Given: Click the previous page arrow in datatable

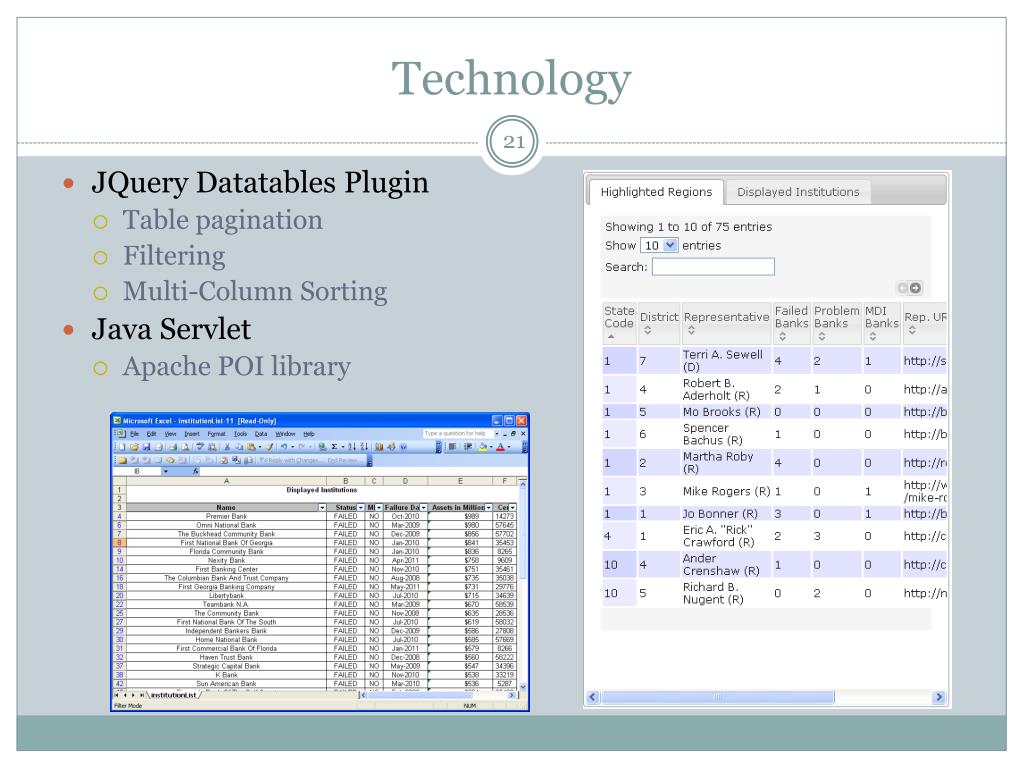Looking at the screenshot, I should (903, 288).
